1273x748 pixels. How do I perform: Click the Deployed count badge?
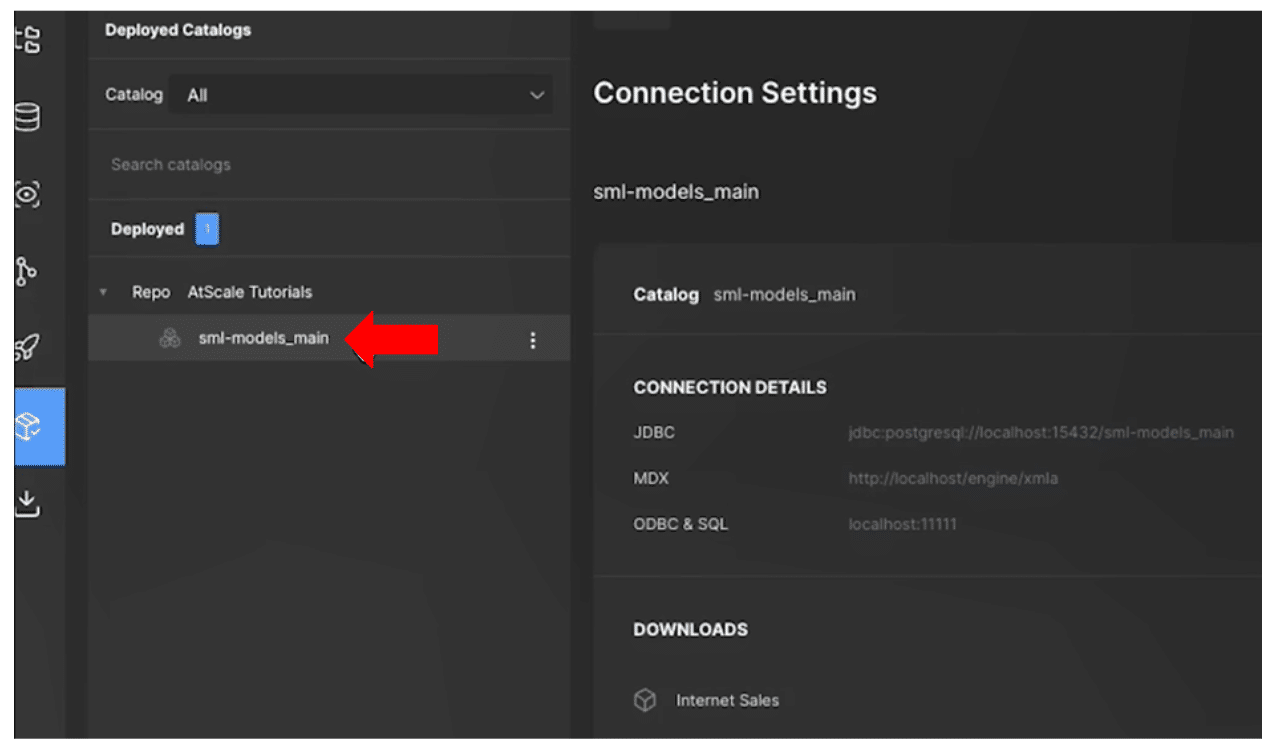[206, 228]
